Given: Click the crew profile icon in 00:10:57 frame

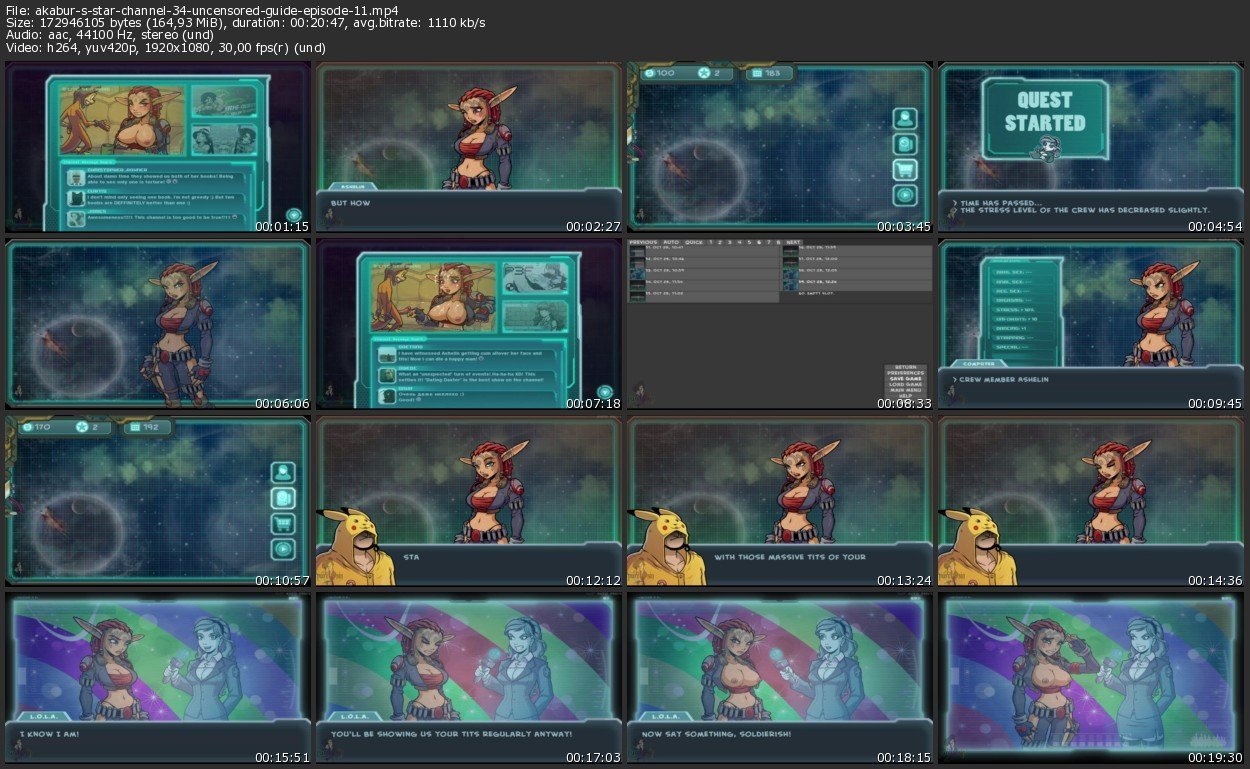Looking at the screenshot, I should tap(283, 472).
